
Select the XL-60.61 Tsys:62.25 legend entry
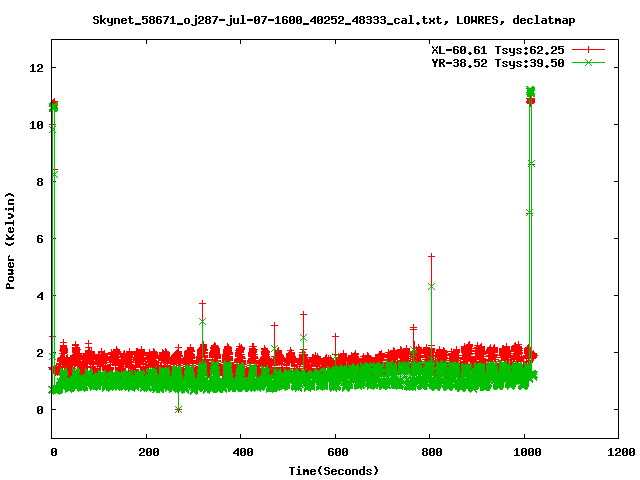click(x=498, y=50)
